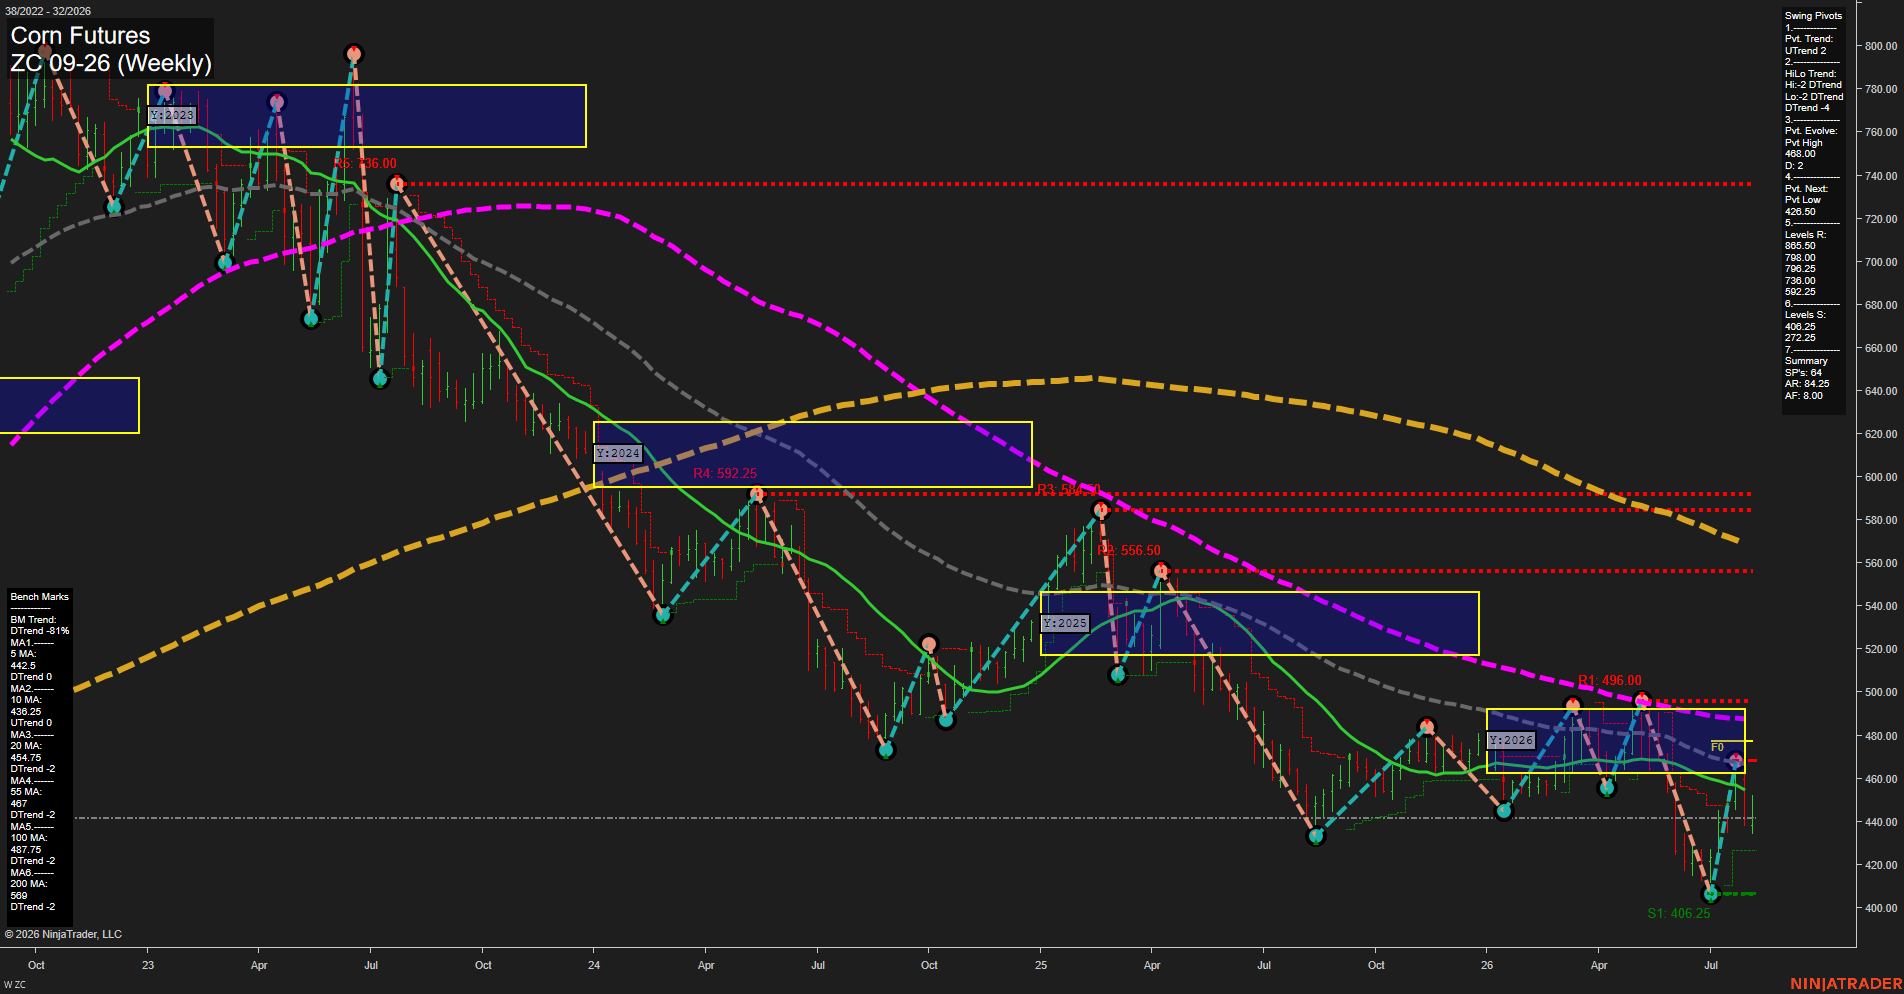Click the NINJATRADER logo
The image size is (1904, 994).
(x=1845, y=984)
